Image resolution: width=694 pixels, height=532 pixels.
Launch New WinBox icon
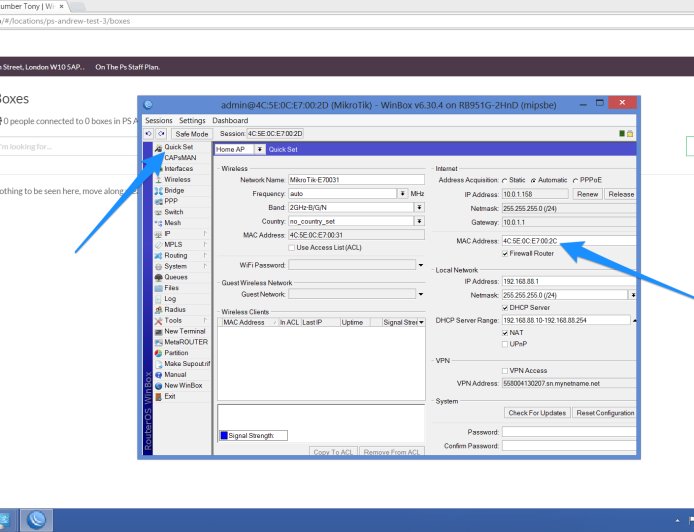pos(158,386)
